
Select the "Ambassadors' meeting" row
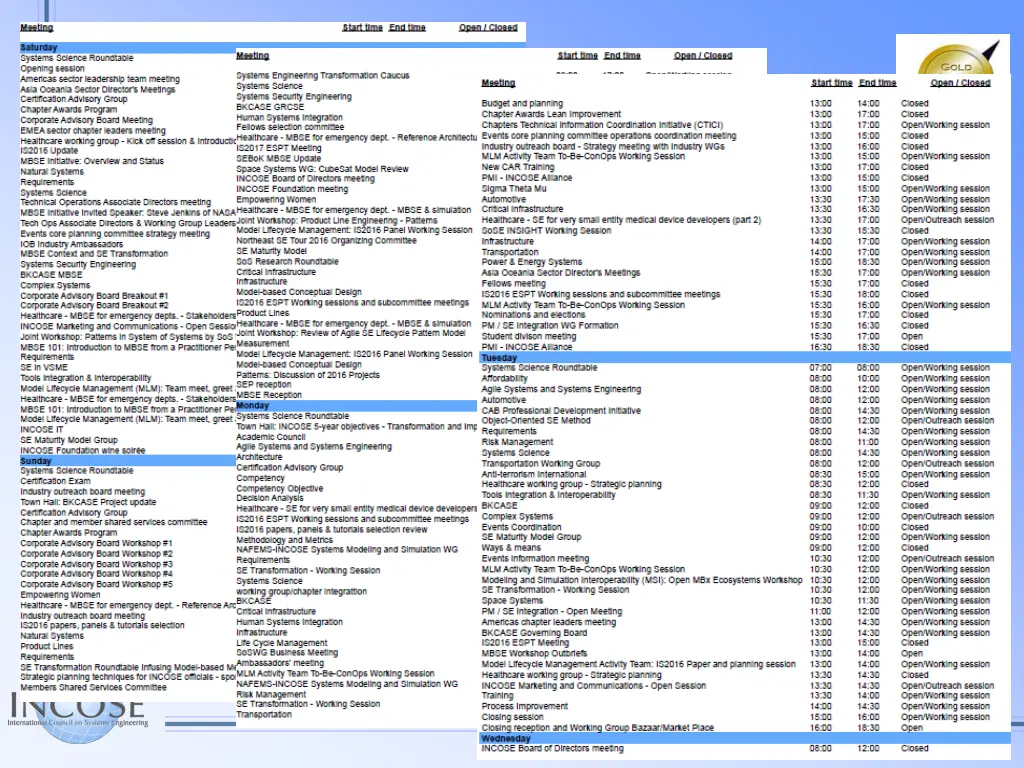pos(280,664)
